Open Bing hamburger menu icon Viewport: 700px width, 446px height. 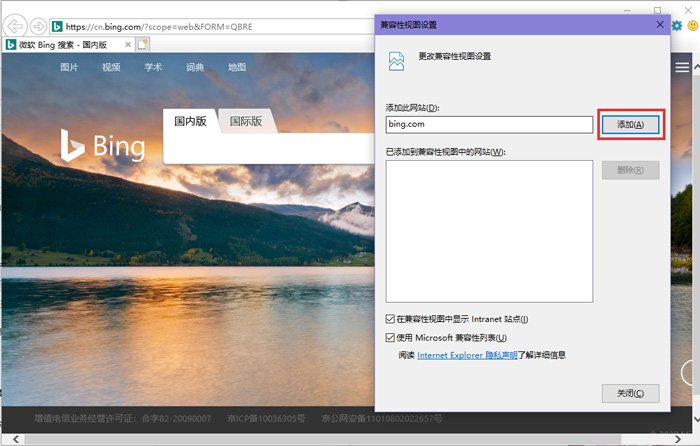[x=682, y=67]
